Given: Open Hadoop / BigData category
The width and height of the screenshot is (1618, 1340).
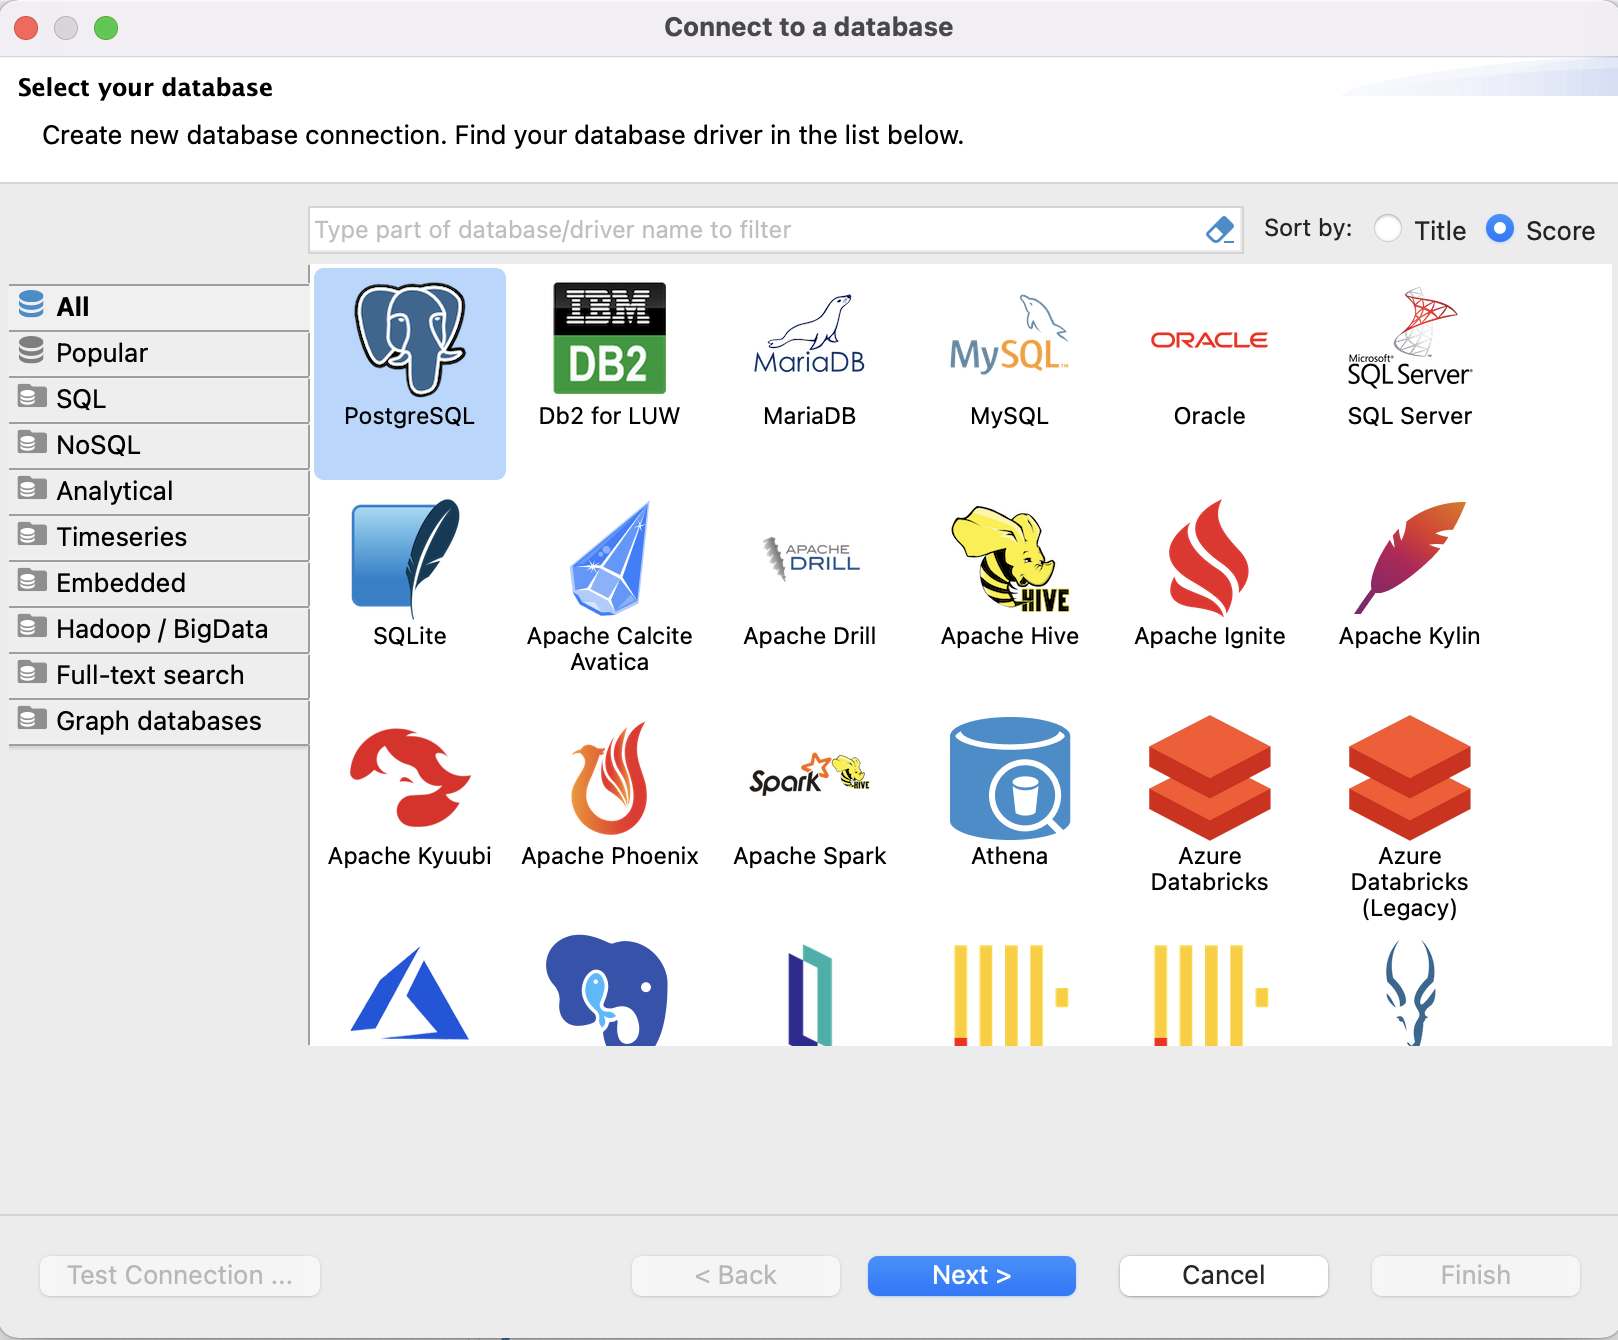Looking at the screenshot, I should 159,629.
